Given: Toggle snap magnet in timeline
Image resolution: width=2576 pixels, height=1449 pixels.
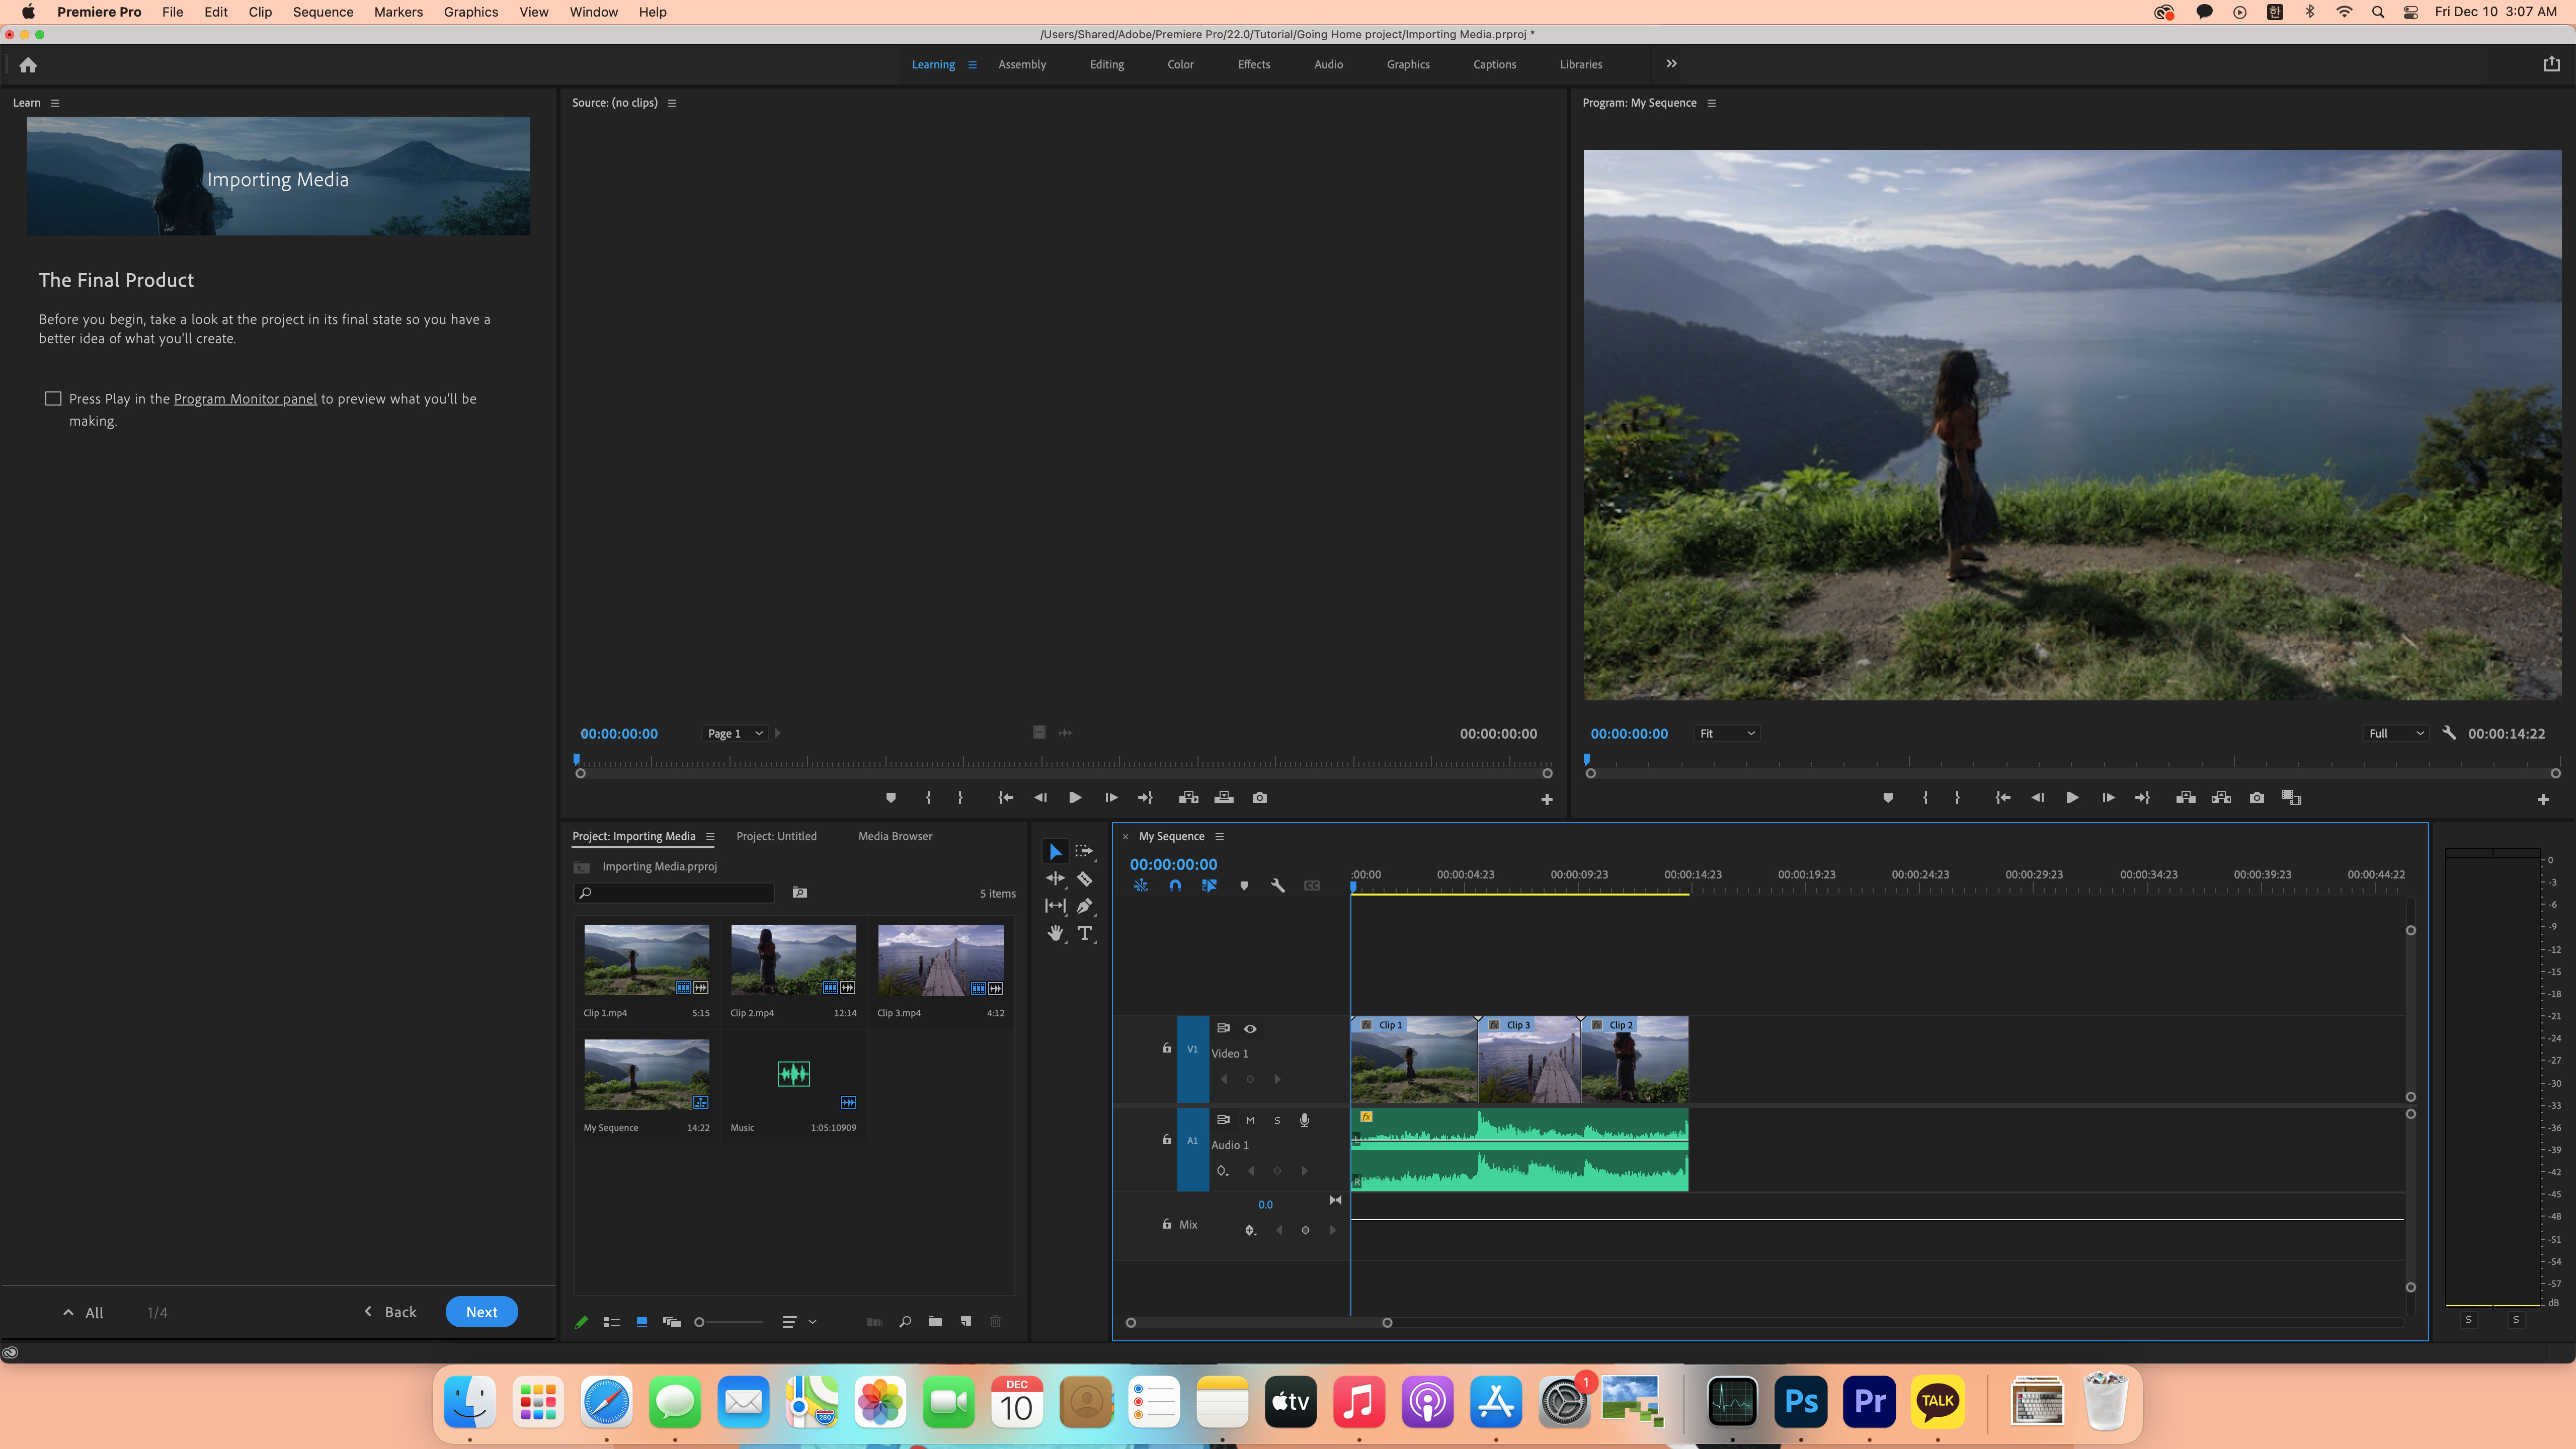Looking at the screenshot, I should (x=1175, y=886).
